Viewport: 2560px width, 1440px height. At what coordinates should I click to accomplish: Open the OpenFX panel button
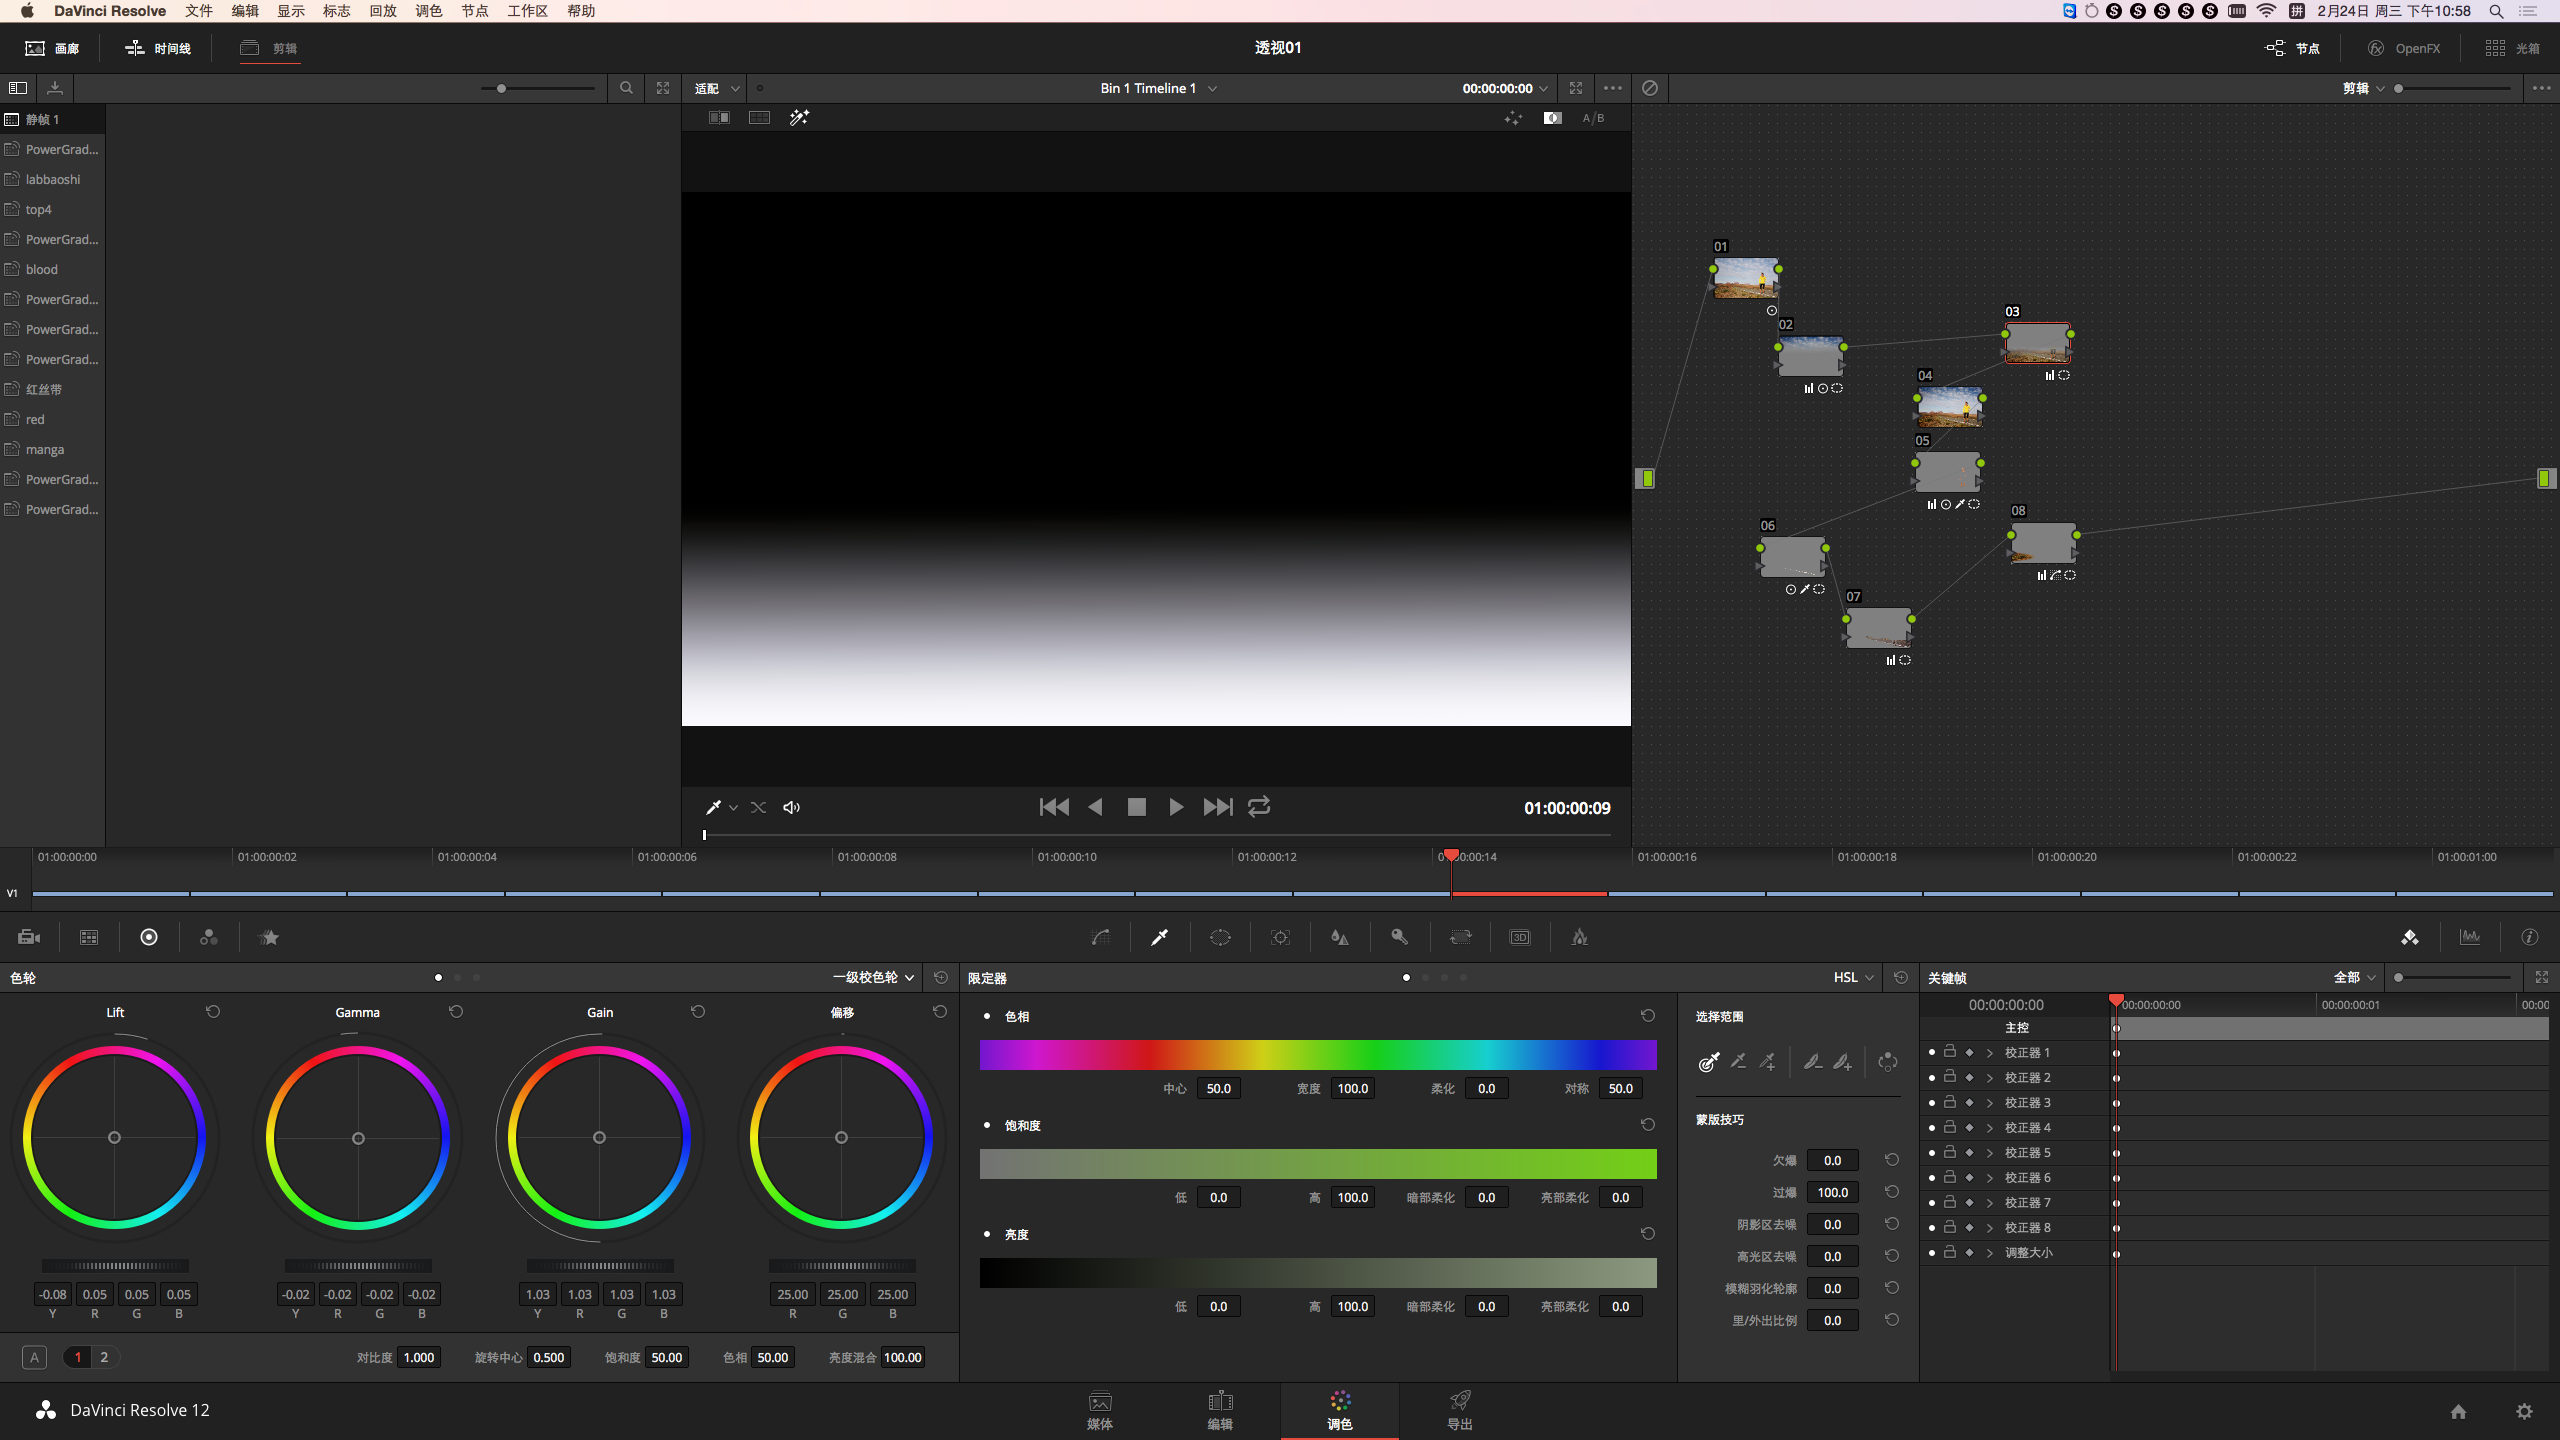(2404, 48)
